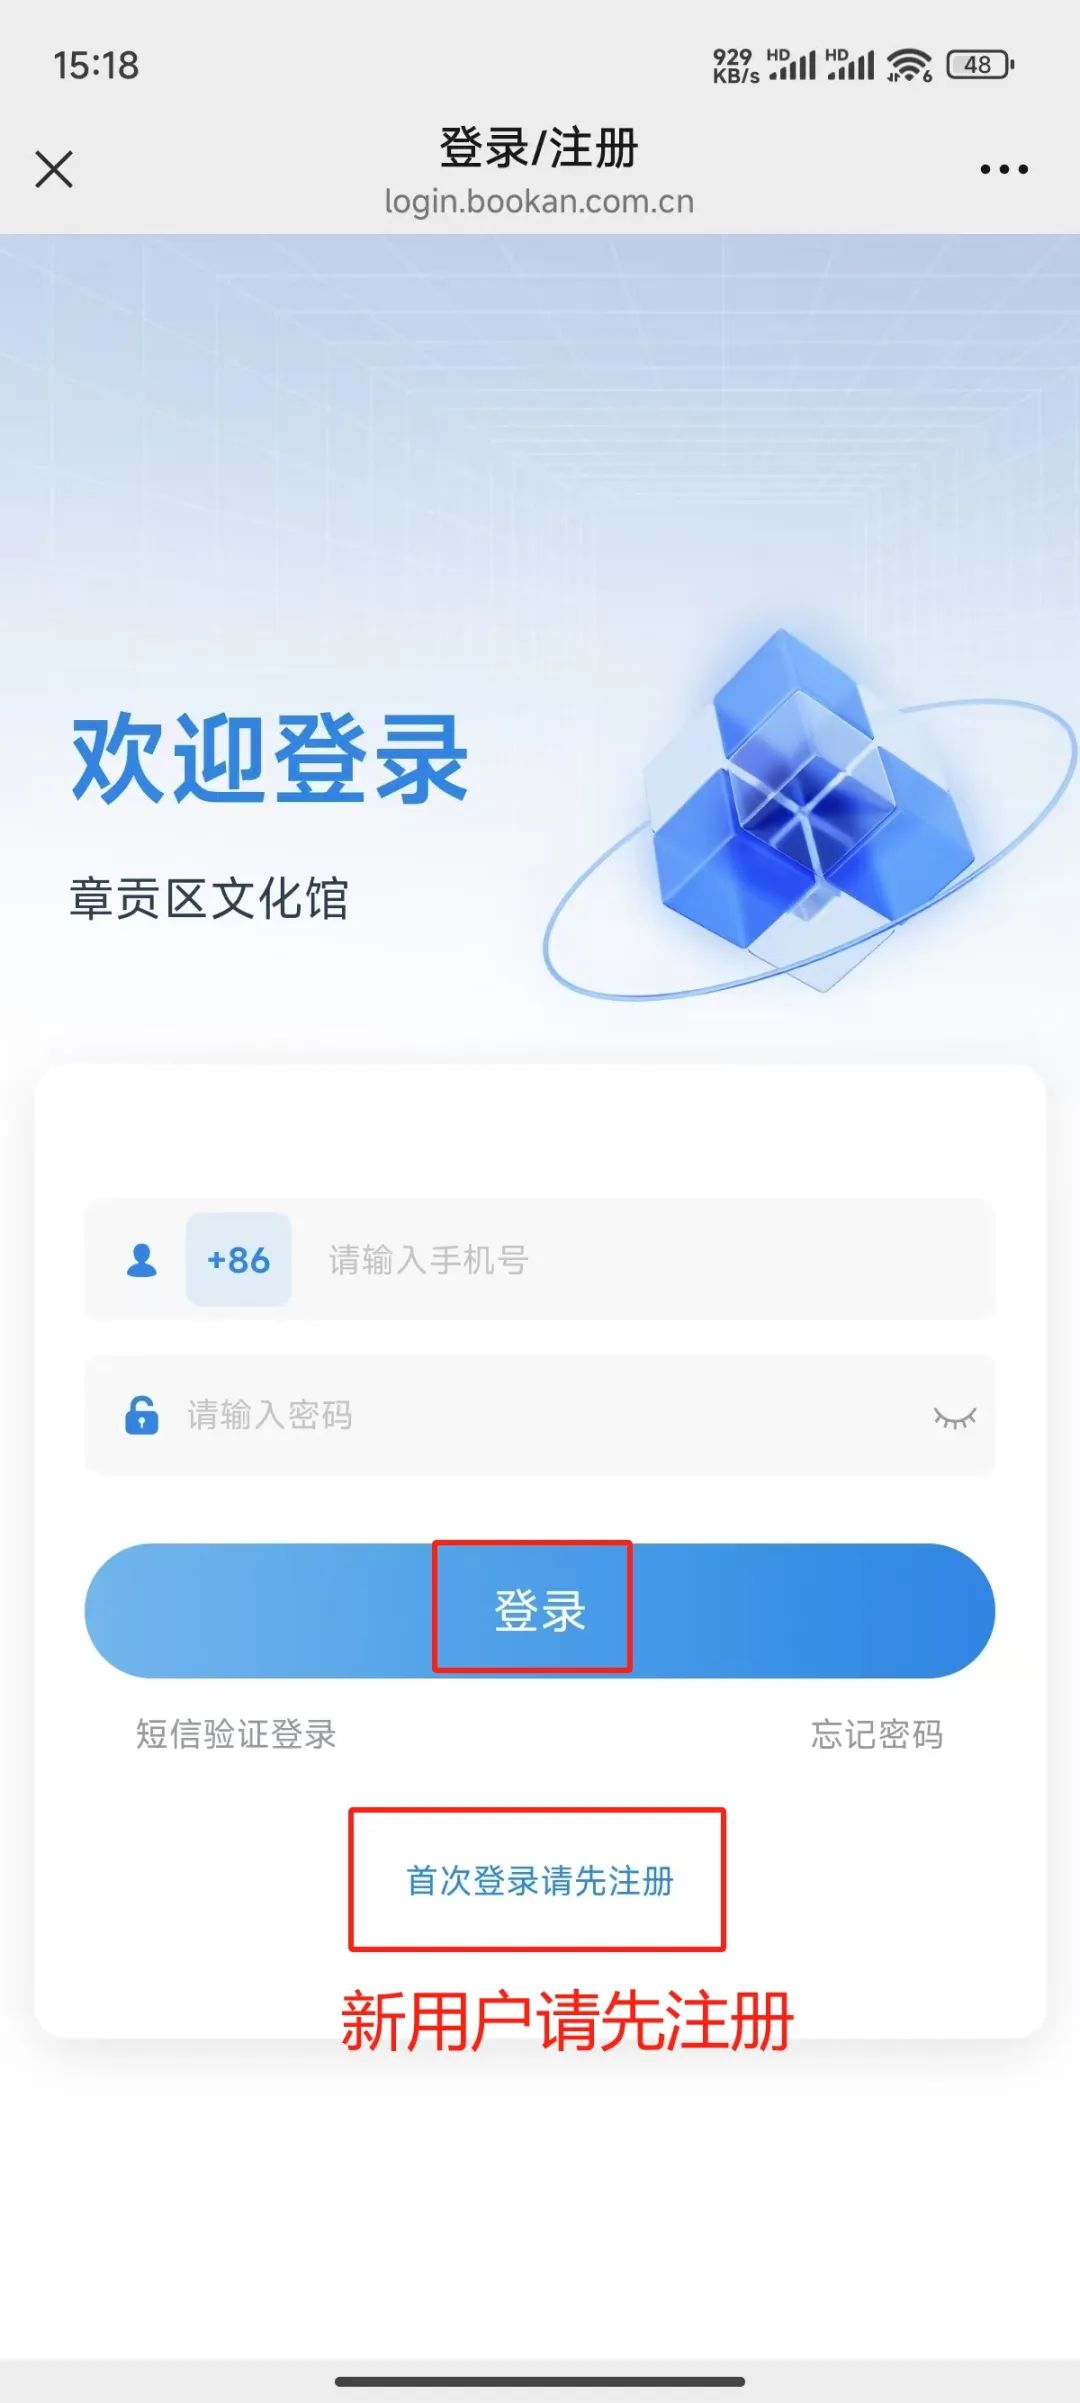Tap the 15:18 clock in status bar
The image size is (1080, 2403).
96,65
